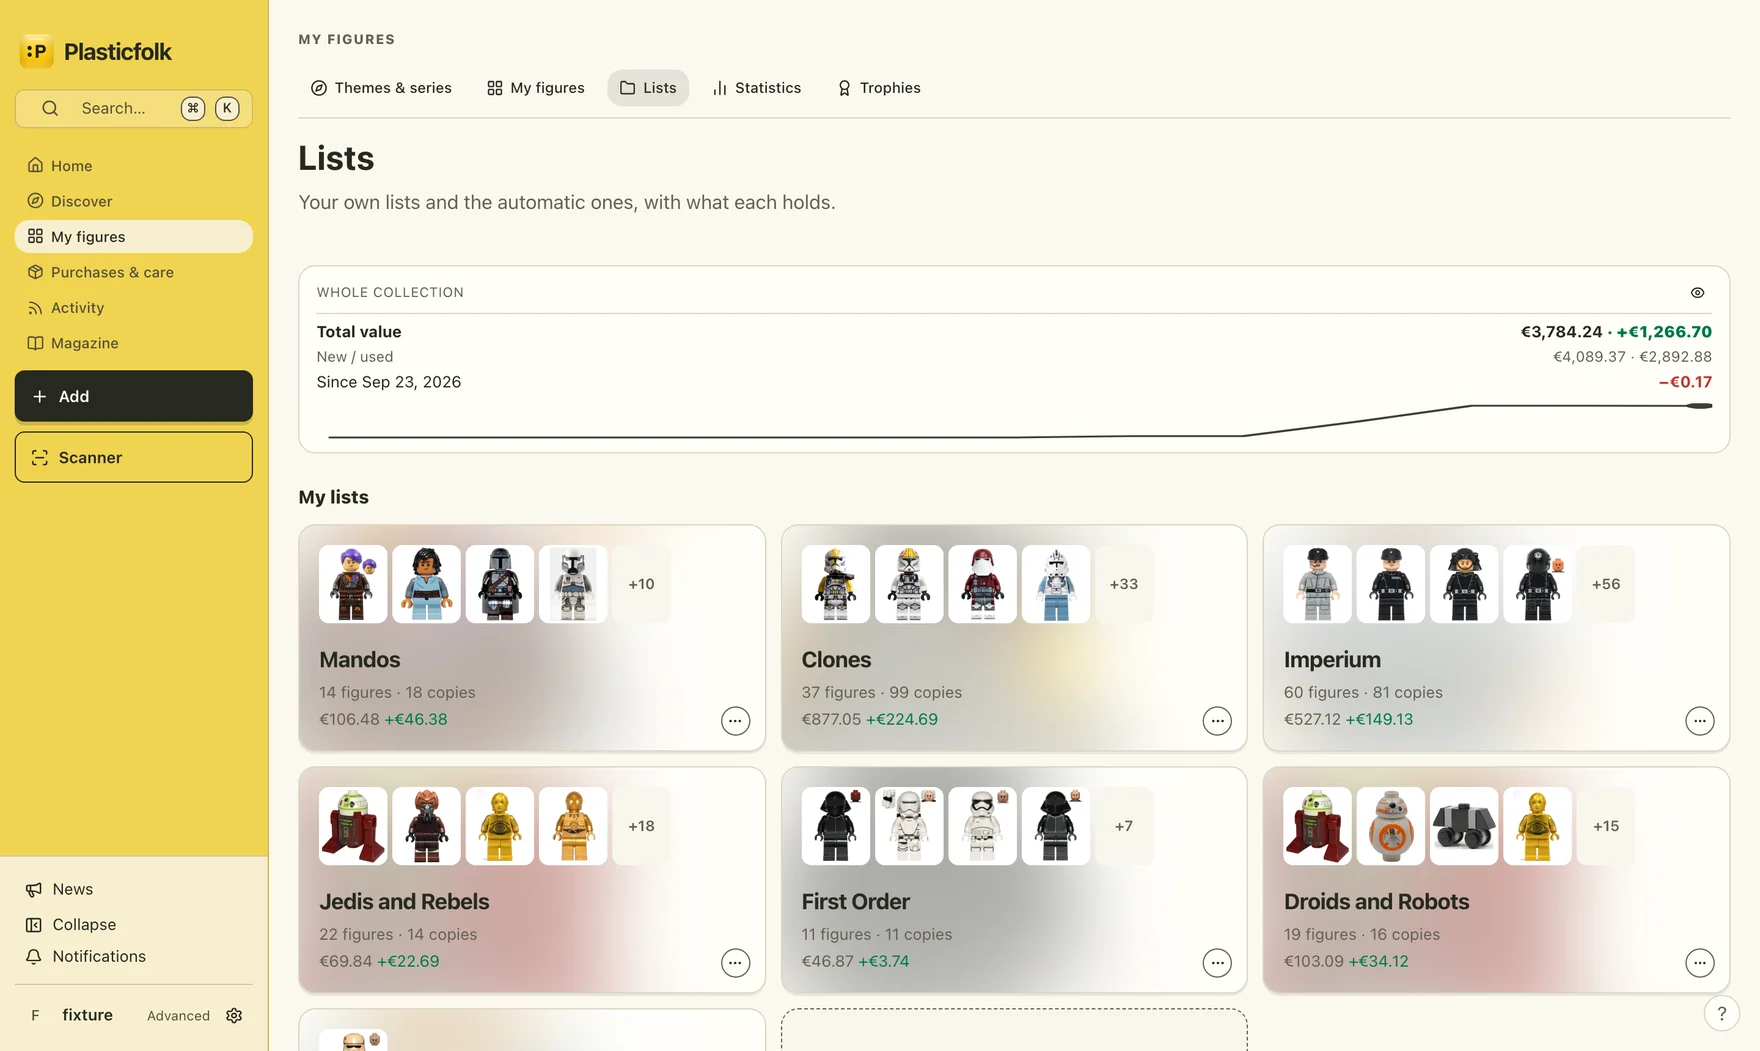
Task: Open the Mandos list card title
Action: 360,660
